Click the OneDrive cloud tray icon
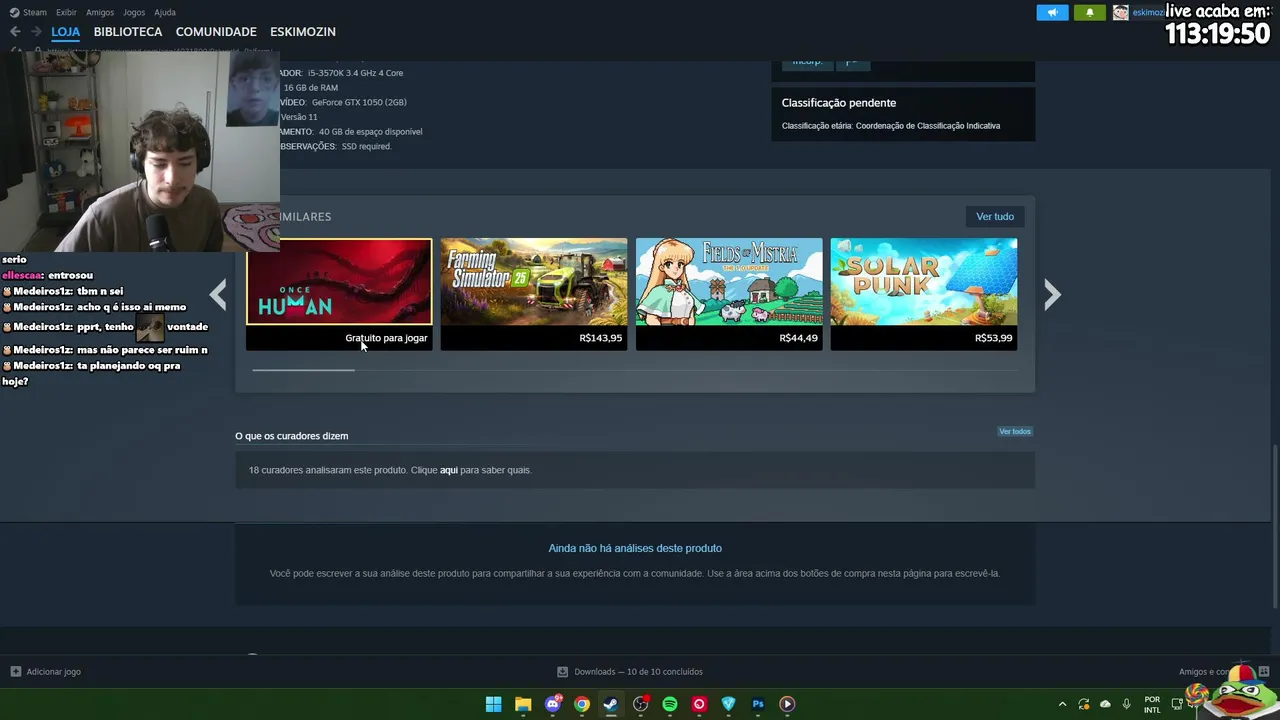 click(x=1105, y=704)
